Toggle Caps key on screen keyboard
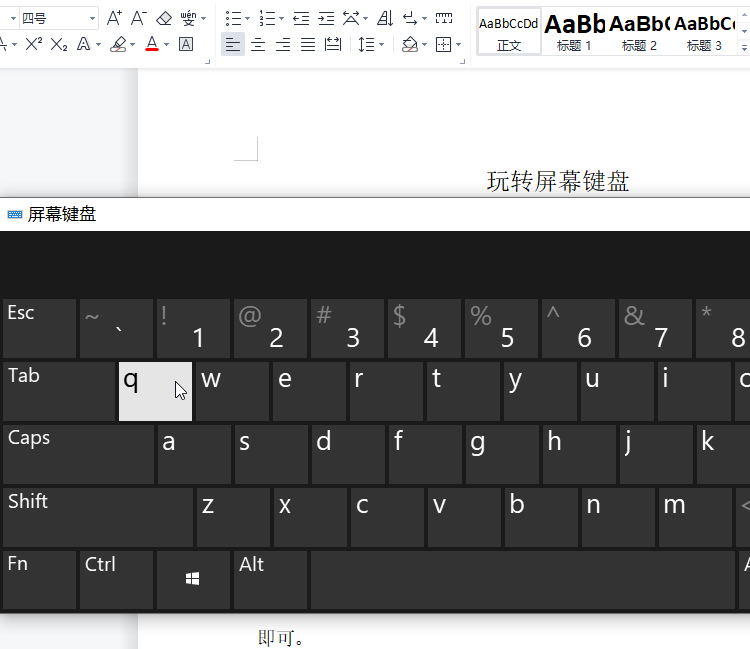Image resolution: width=750 pixels, height=649 pixels. coord(78,453)
